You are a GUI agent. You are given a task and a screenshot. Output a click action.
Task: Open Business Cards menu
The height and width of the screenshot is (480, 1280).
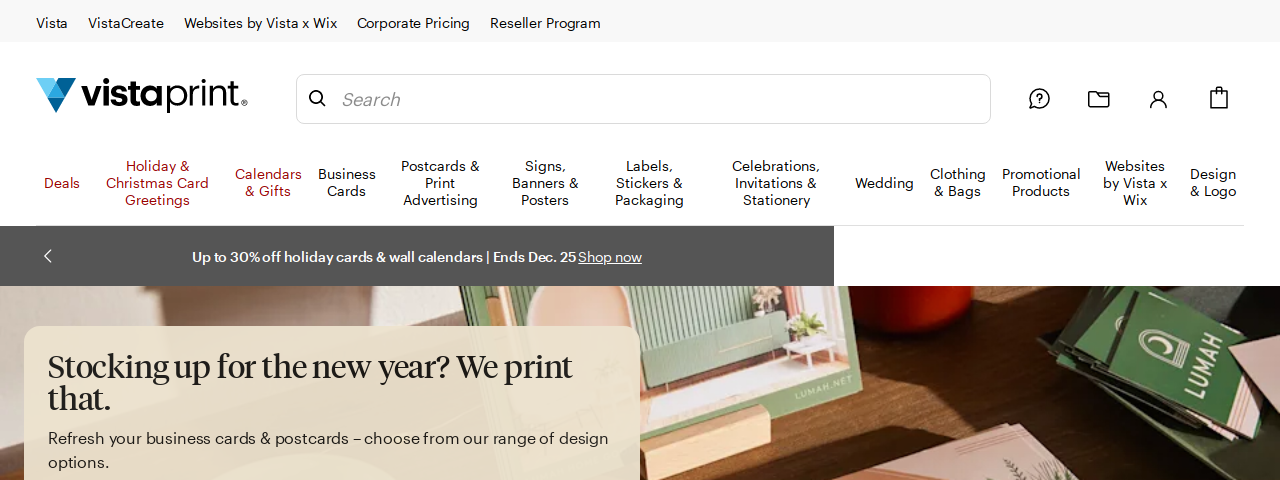(347, 183)
